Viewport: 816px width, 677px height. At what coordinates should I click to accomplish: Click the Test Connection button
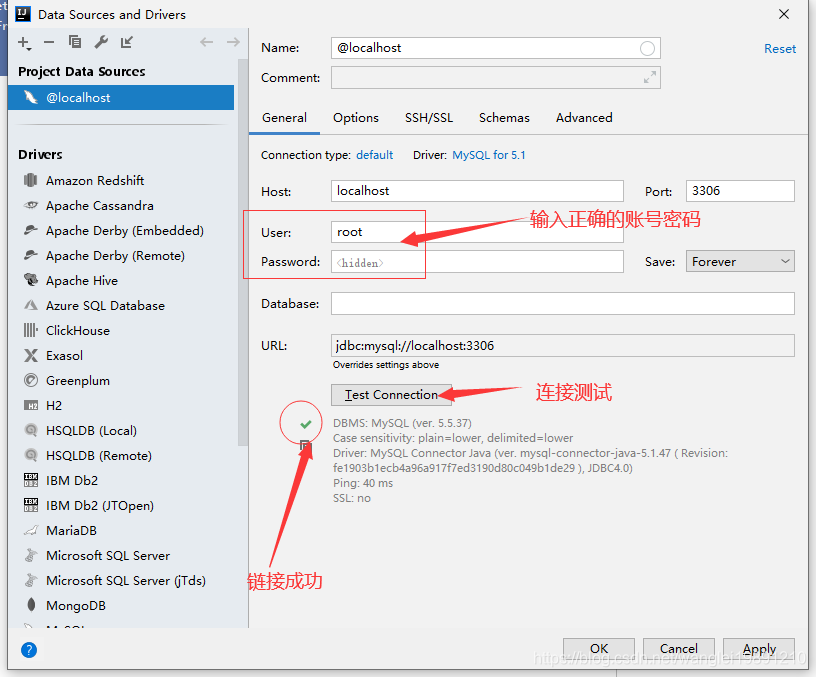click(x=391, y=395)
